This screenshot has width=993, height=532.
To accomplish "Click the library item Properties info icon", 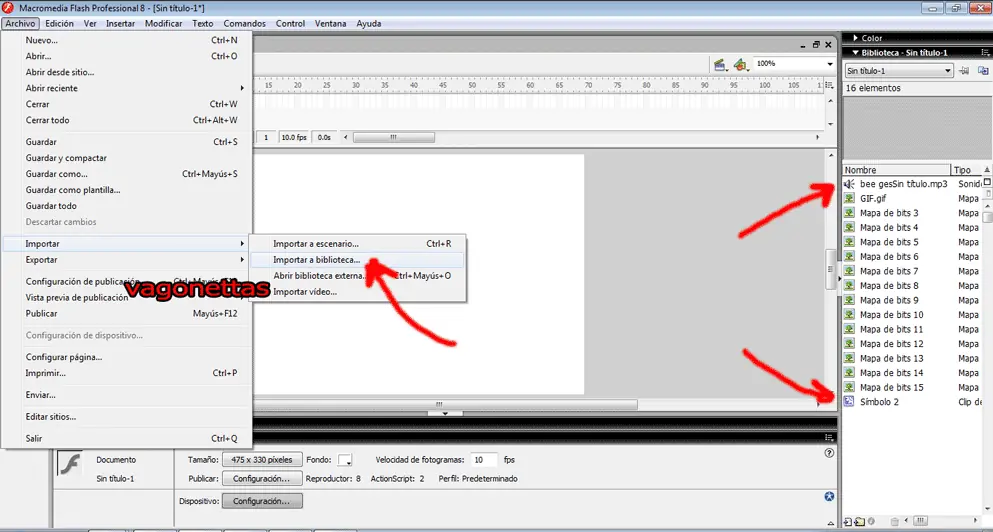I will pyautogui.click(x=871, y=522).
